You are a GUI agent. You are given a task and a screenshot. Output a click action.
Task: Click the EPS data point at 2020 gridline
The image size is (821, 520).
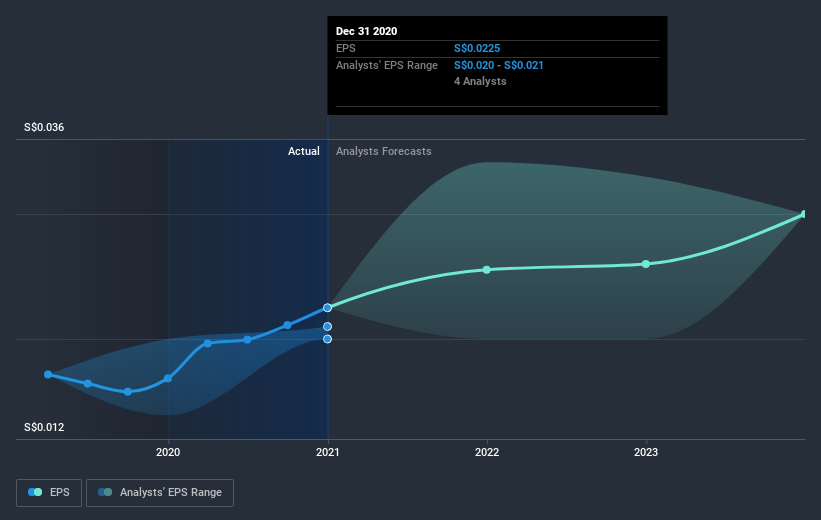click(x=168, y=378)
